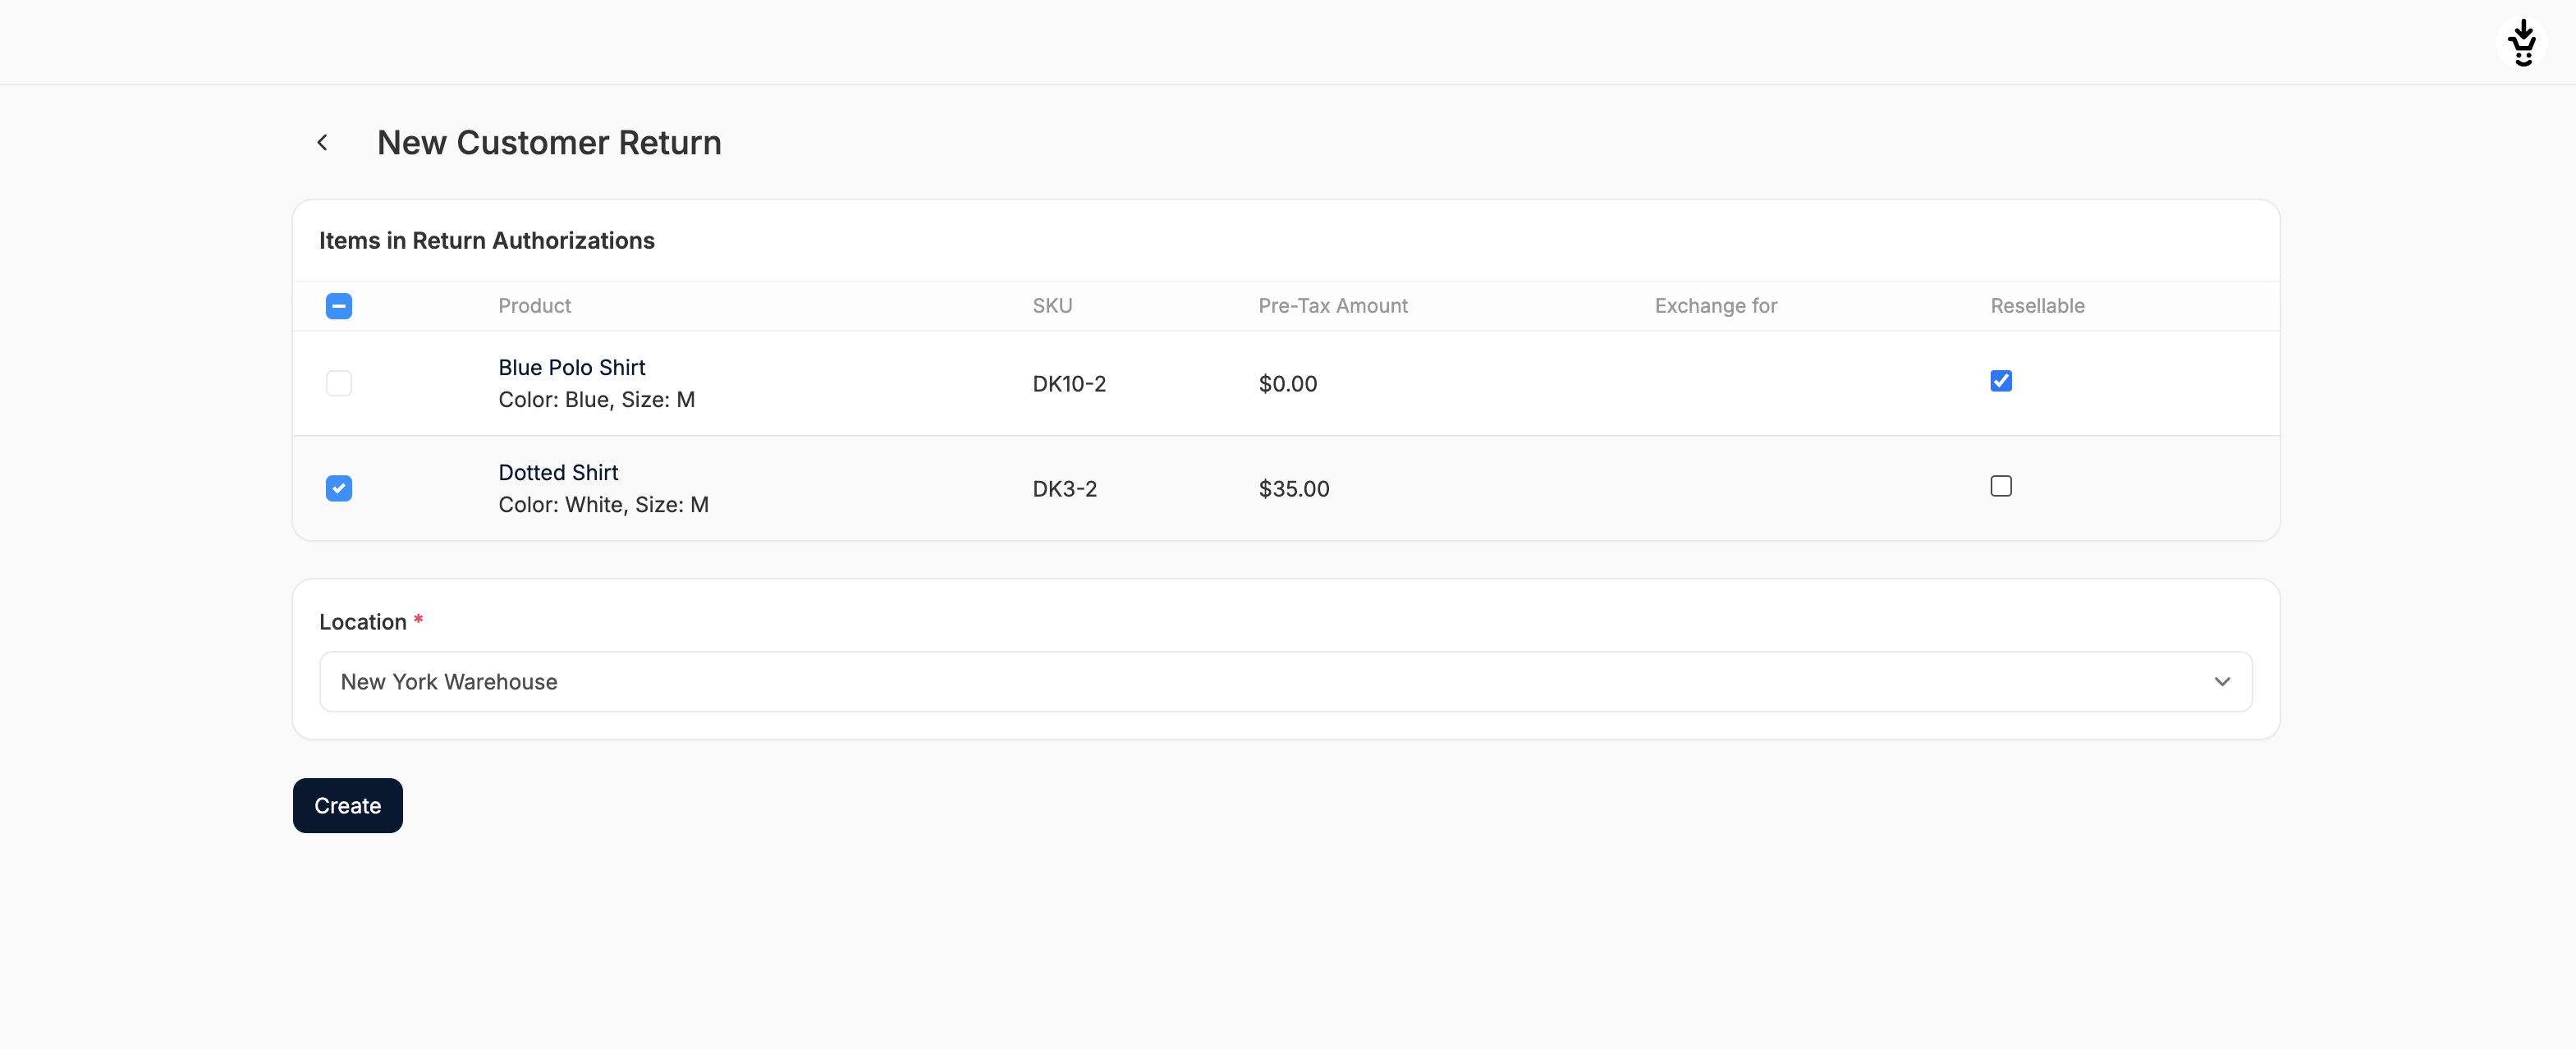The width and height of the screenshot is (2576, 1049).
Task: Select the Blue Polo Shirt row checkbox
Action: tap(338, 383)
